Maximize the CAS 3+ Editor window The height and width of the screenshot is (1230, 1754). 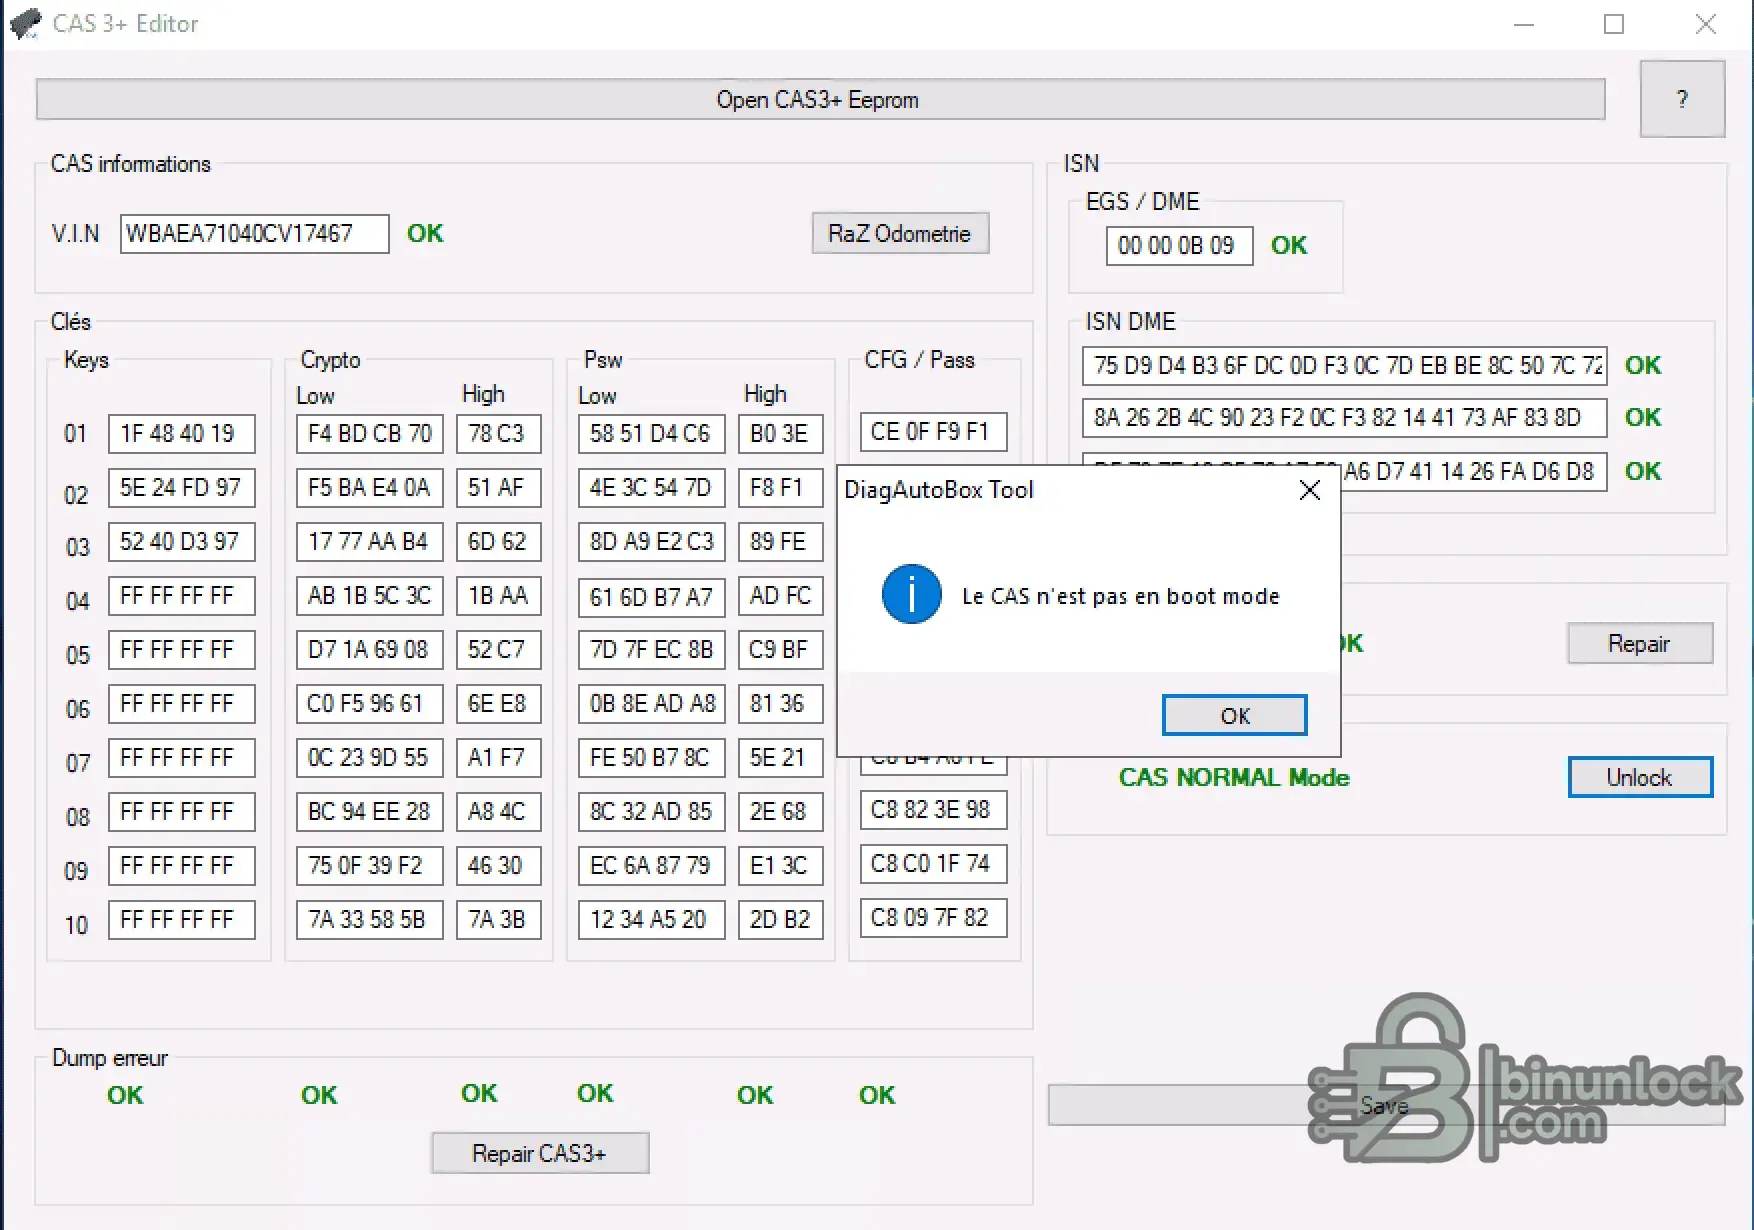(1614, 24)
